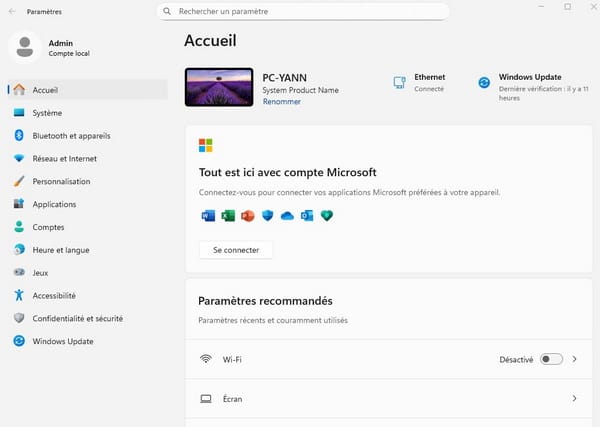Click the Paramètres recommandés heading
600x427 pixels.
click(x=265, y=301)
